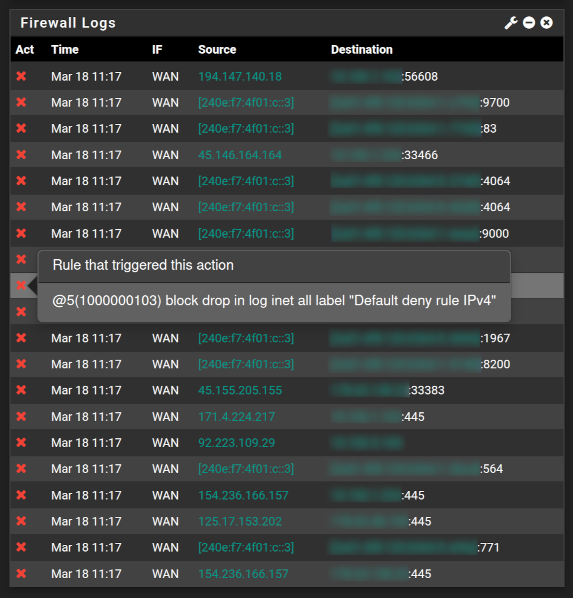
Task: Click the WAN cell in the 194.147.140.18 row
Action: (165, 77)
